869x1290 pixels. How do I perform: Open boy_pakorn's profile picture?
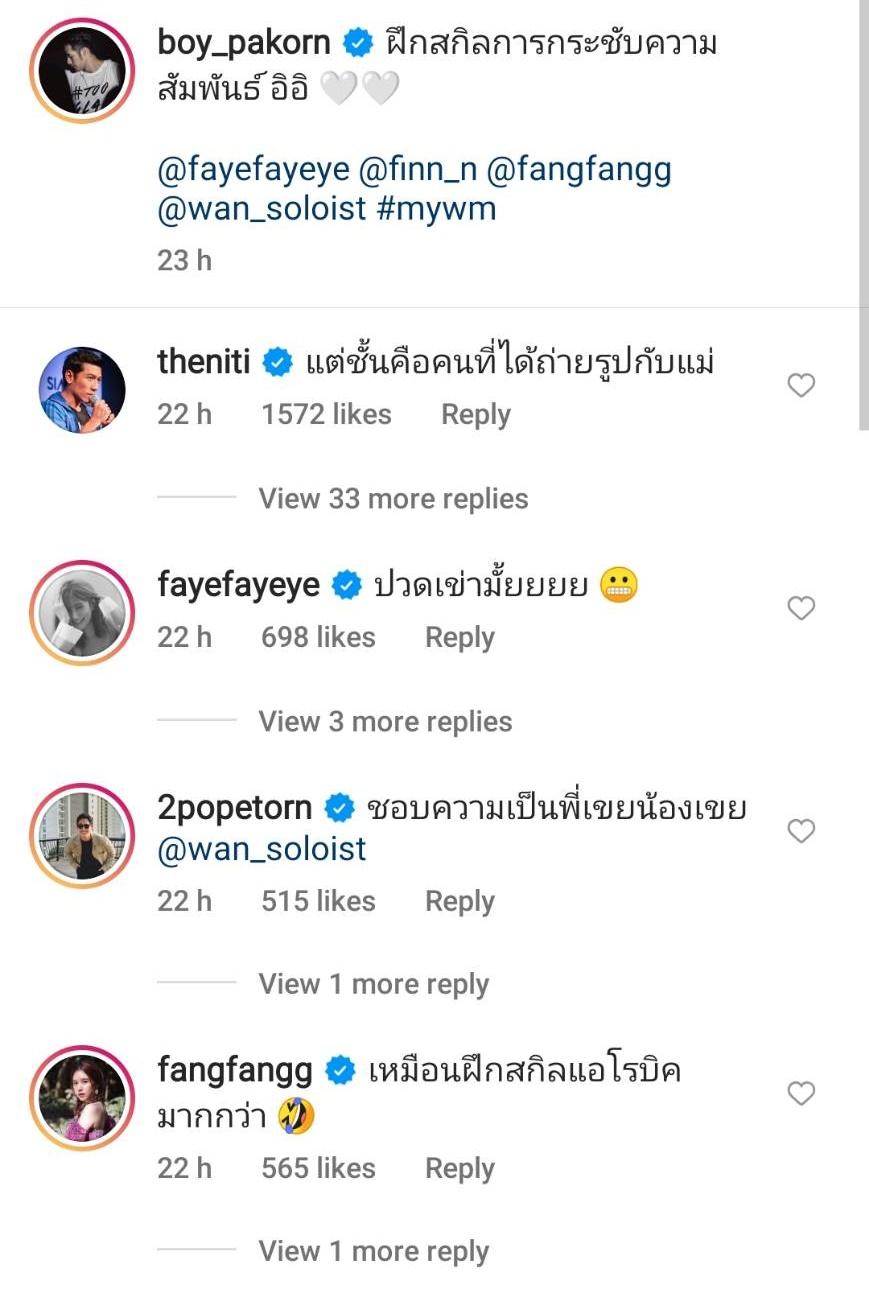82,70
